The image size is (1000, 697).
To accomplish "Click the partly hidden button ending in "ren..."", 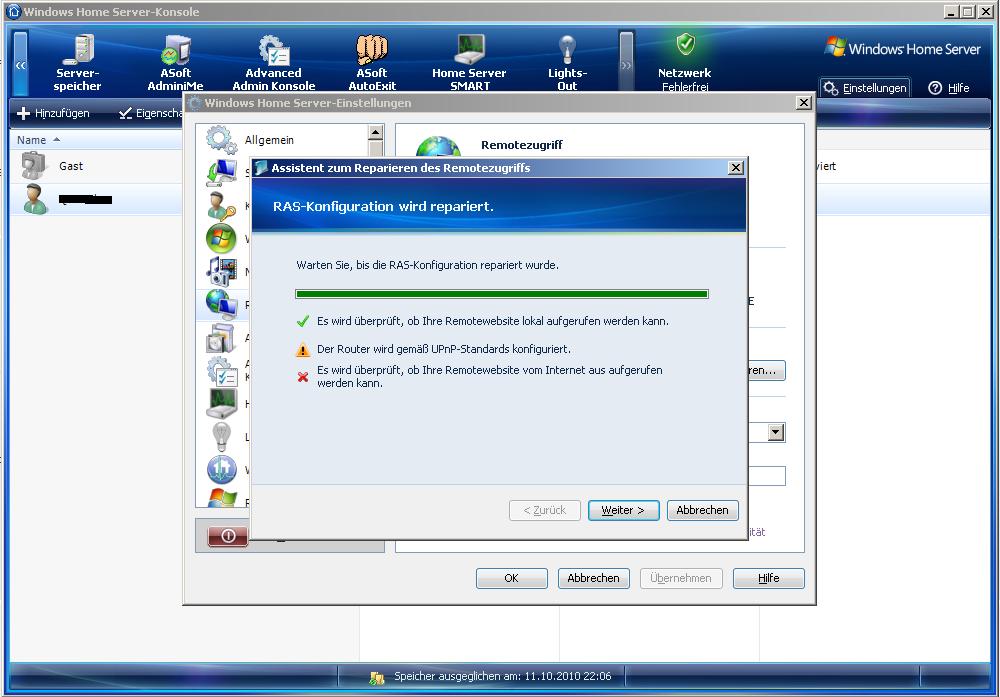I will (x=767, y=371).
